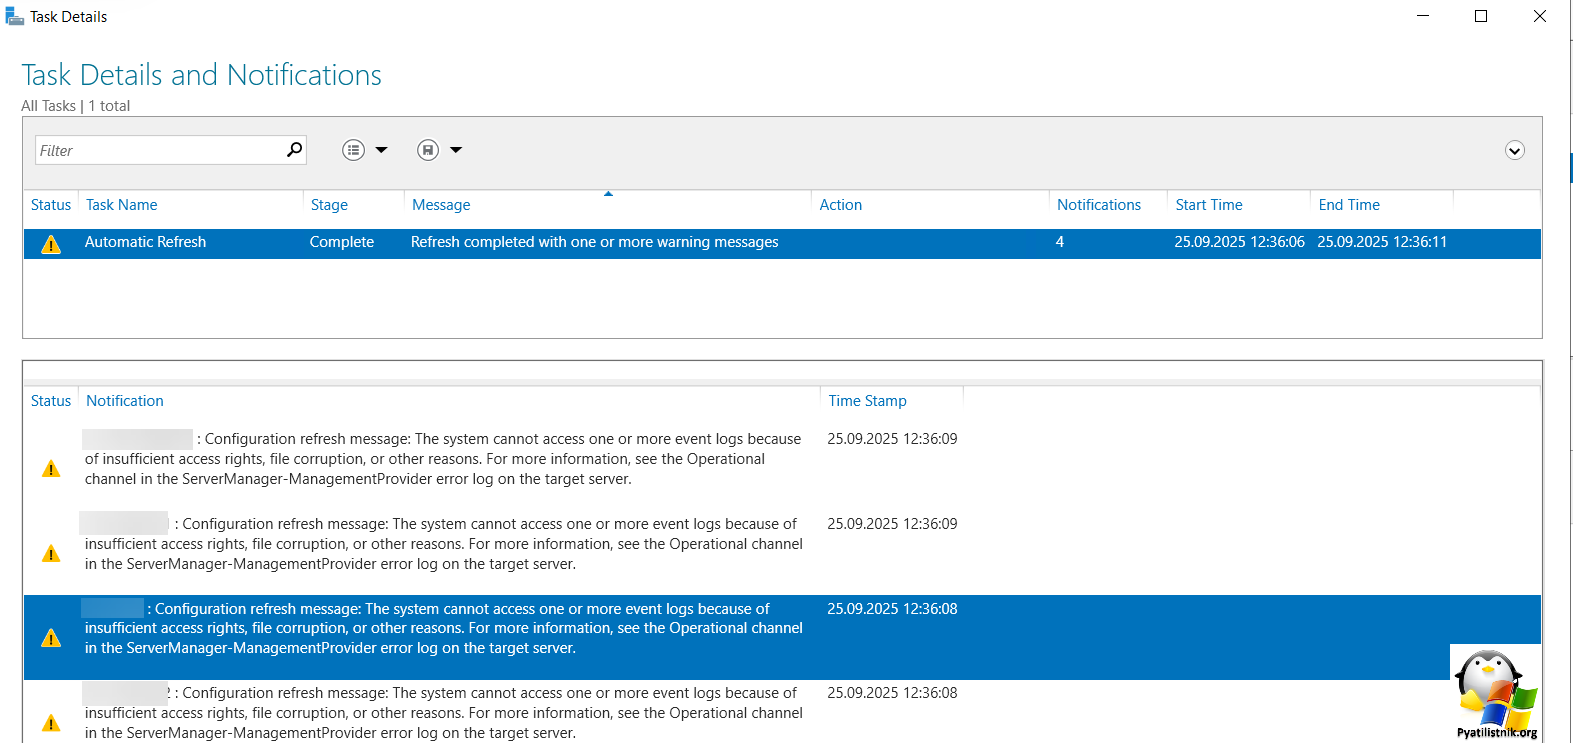Viewport: 1573px width, 743px height.
Task: Click warning icon of second 12:36:09 notification
Action: point(51,553)
